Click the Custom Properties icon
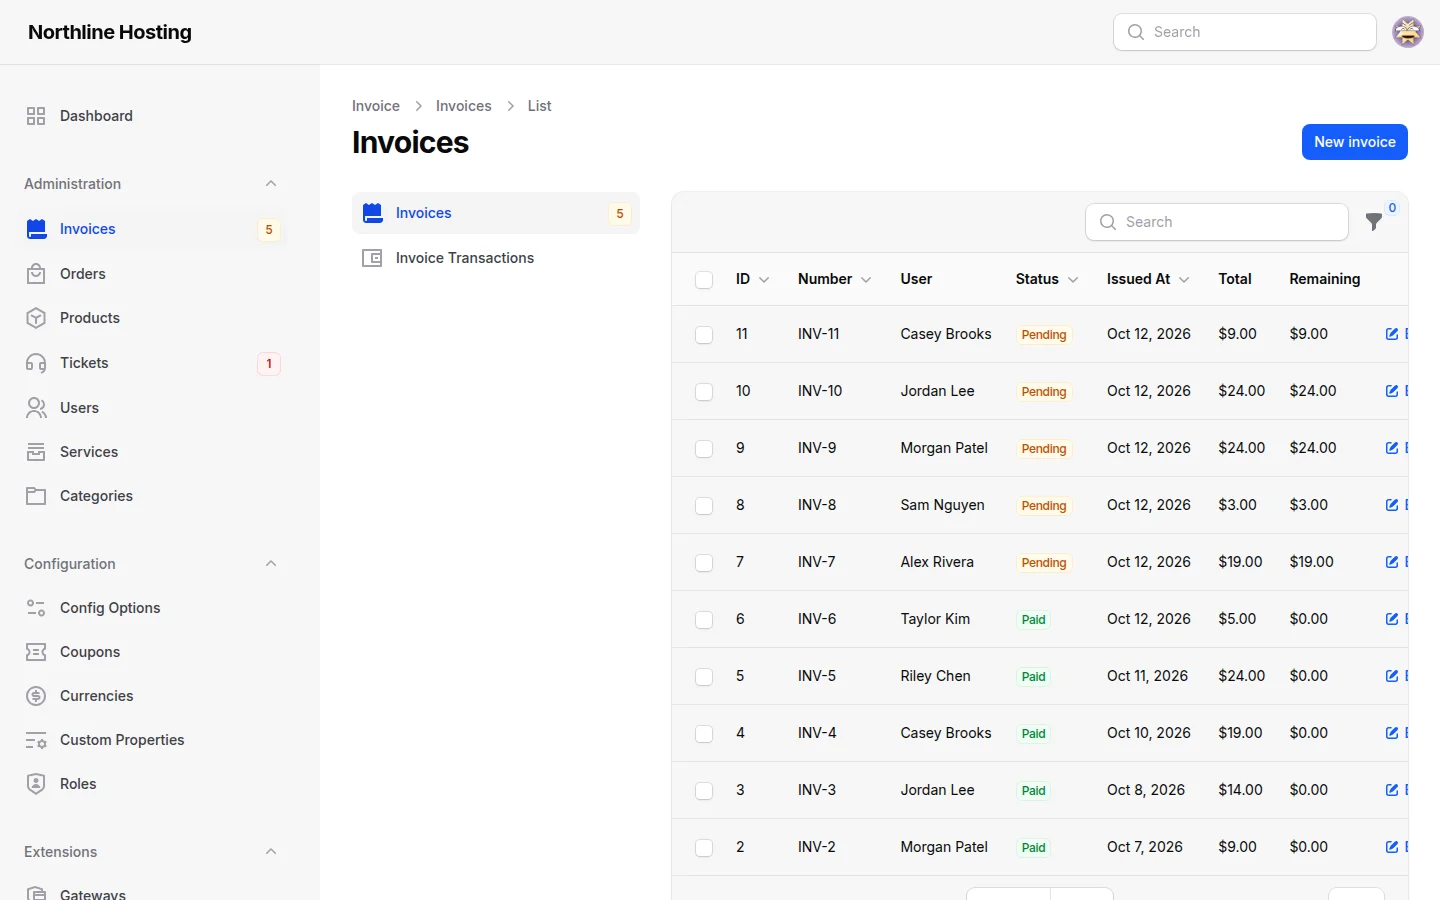This screenshot has width=1440, height=900. (x=36, y=740)
